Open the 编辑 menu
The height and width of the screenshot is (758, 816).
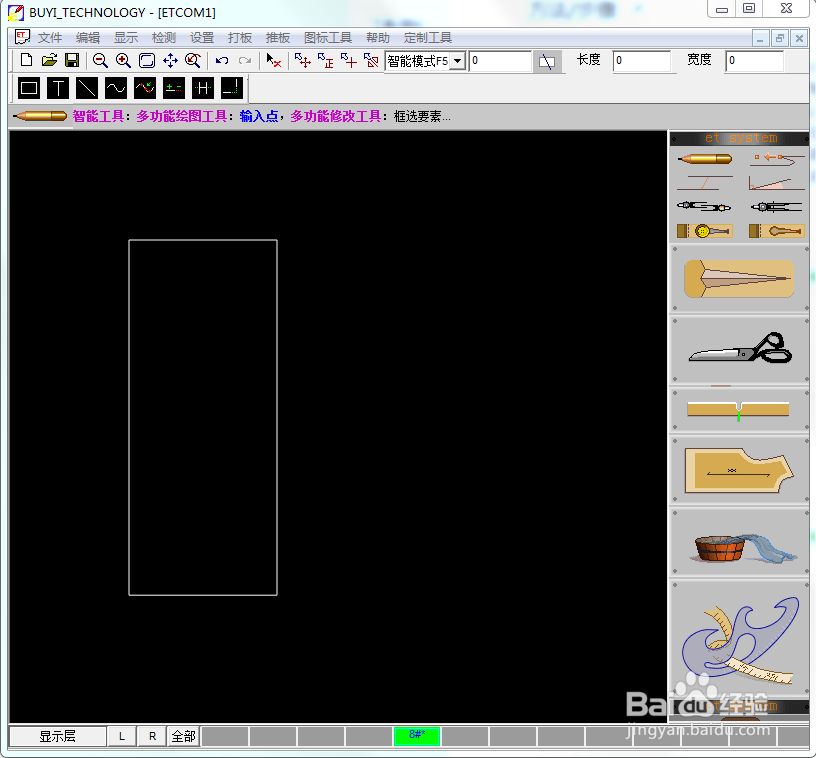pyautogui.click(x=88, y=38)
